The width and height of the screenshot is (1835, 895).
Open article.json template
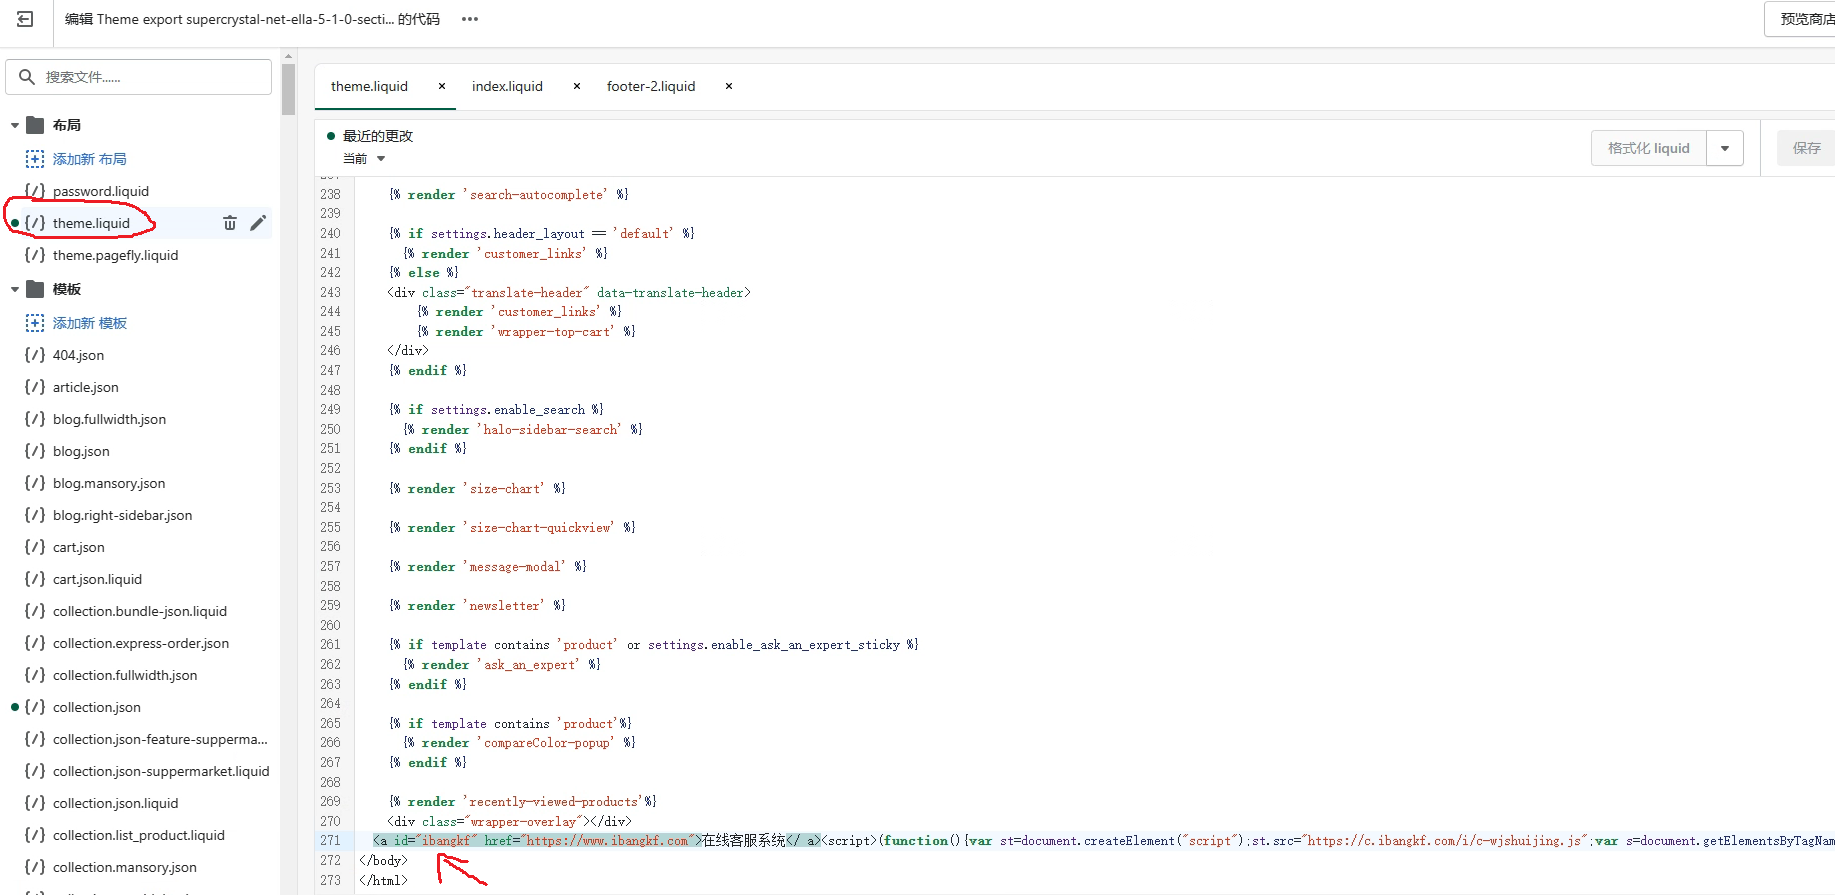(x=85, y=387)
